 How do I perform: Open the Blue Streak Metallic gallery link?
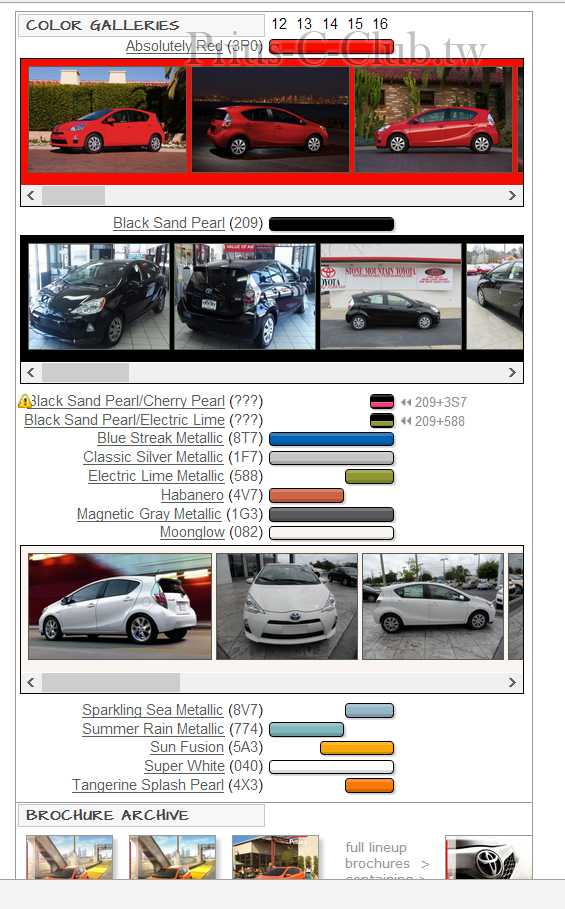(x=160, y=438)
